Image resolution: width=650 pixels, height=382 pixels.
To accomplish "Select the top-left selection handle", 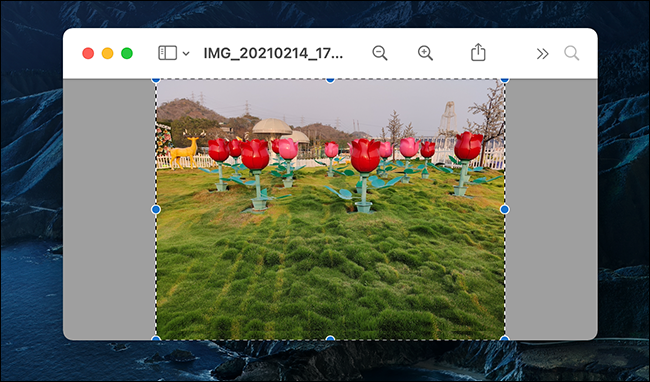I will (156, 80).
